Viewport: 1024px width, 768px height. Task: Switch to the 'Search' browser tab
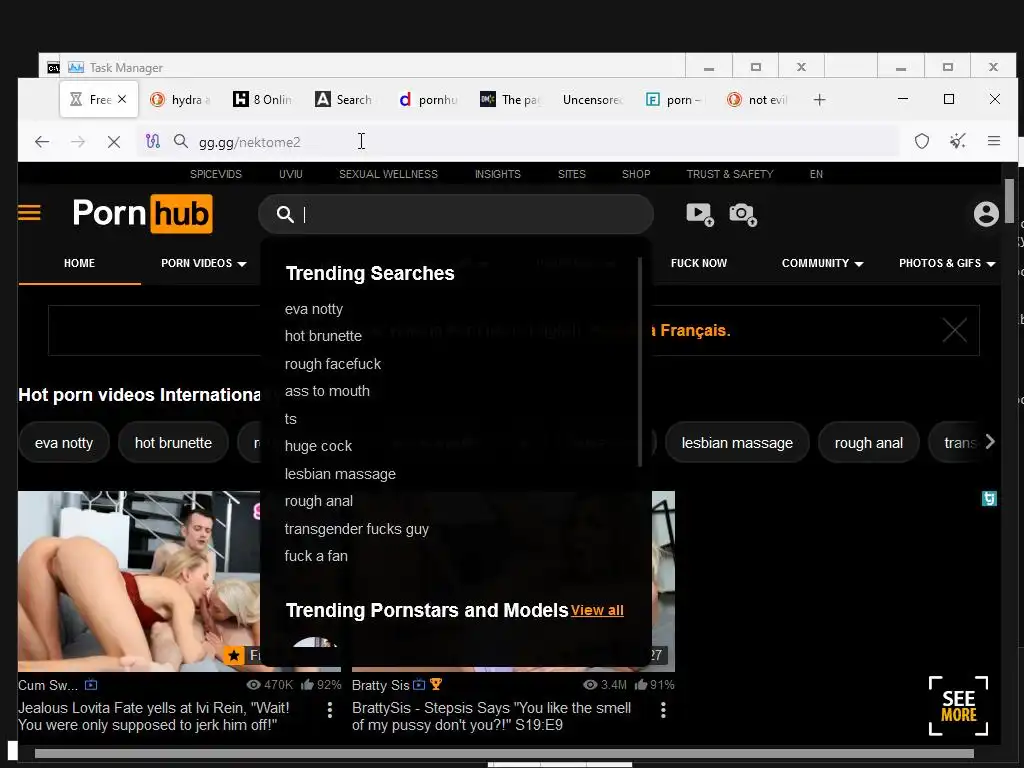pyautogui.click(x=344, y=100)
